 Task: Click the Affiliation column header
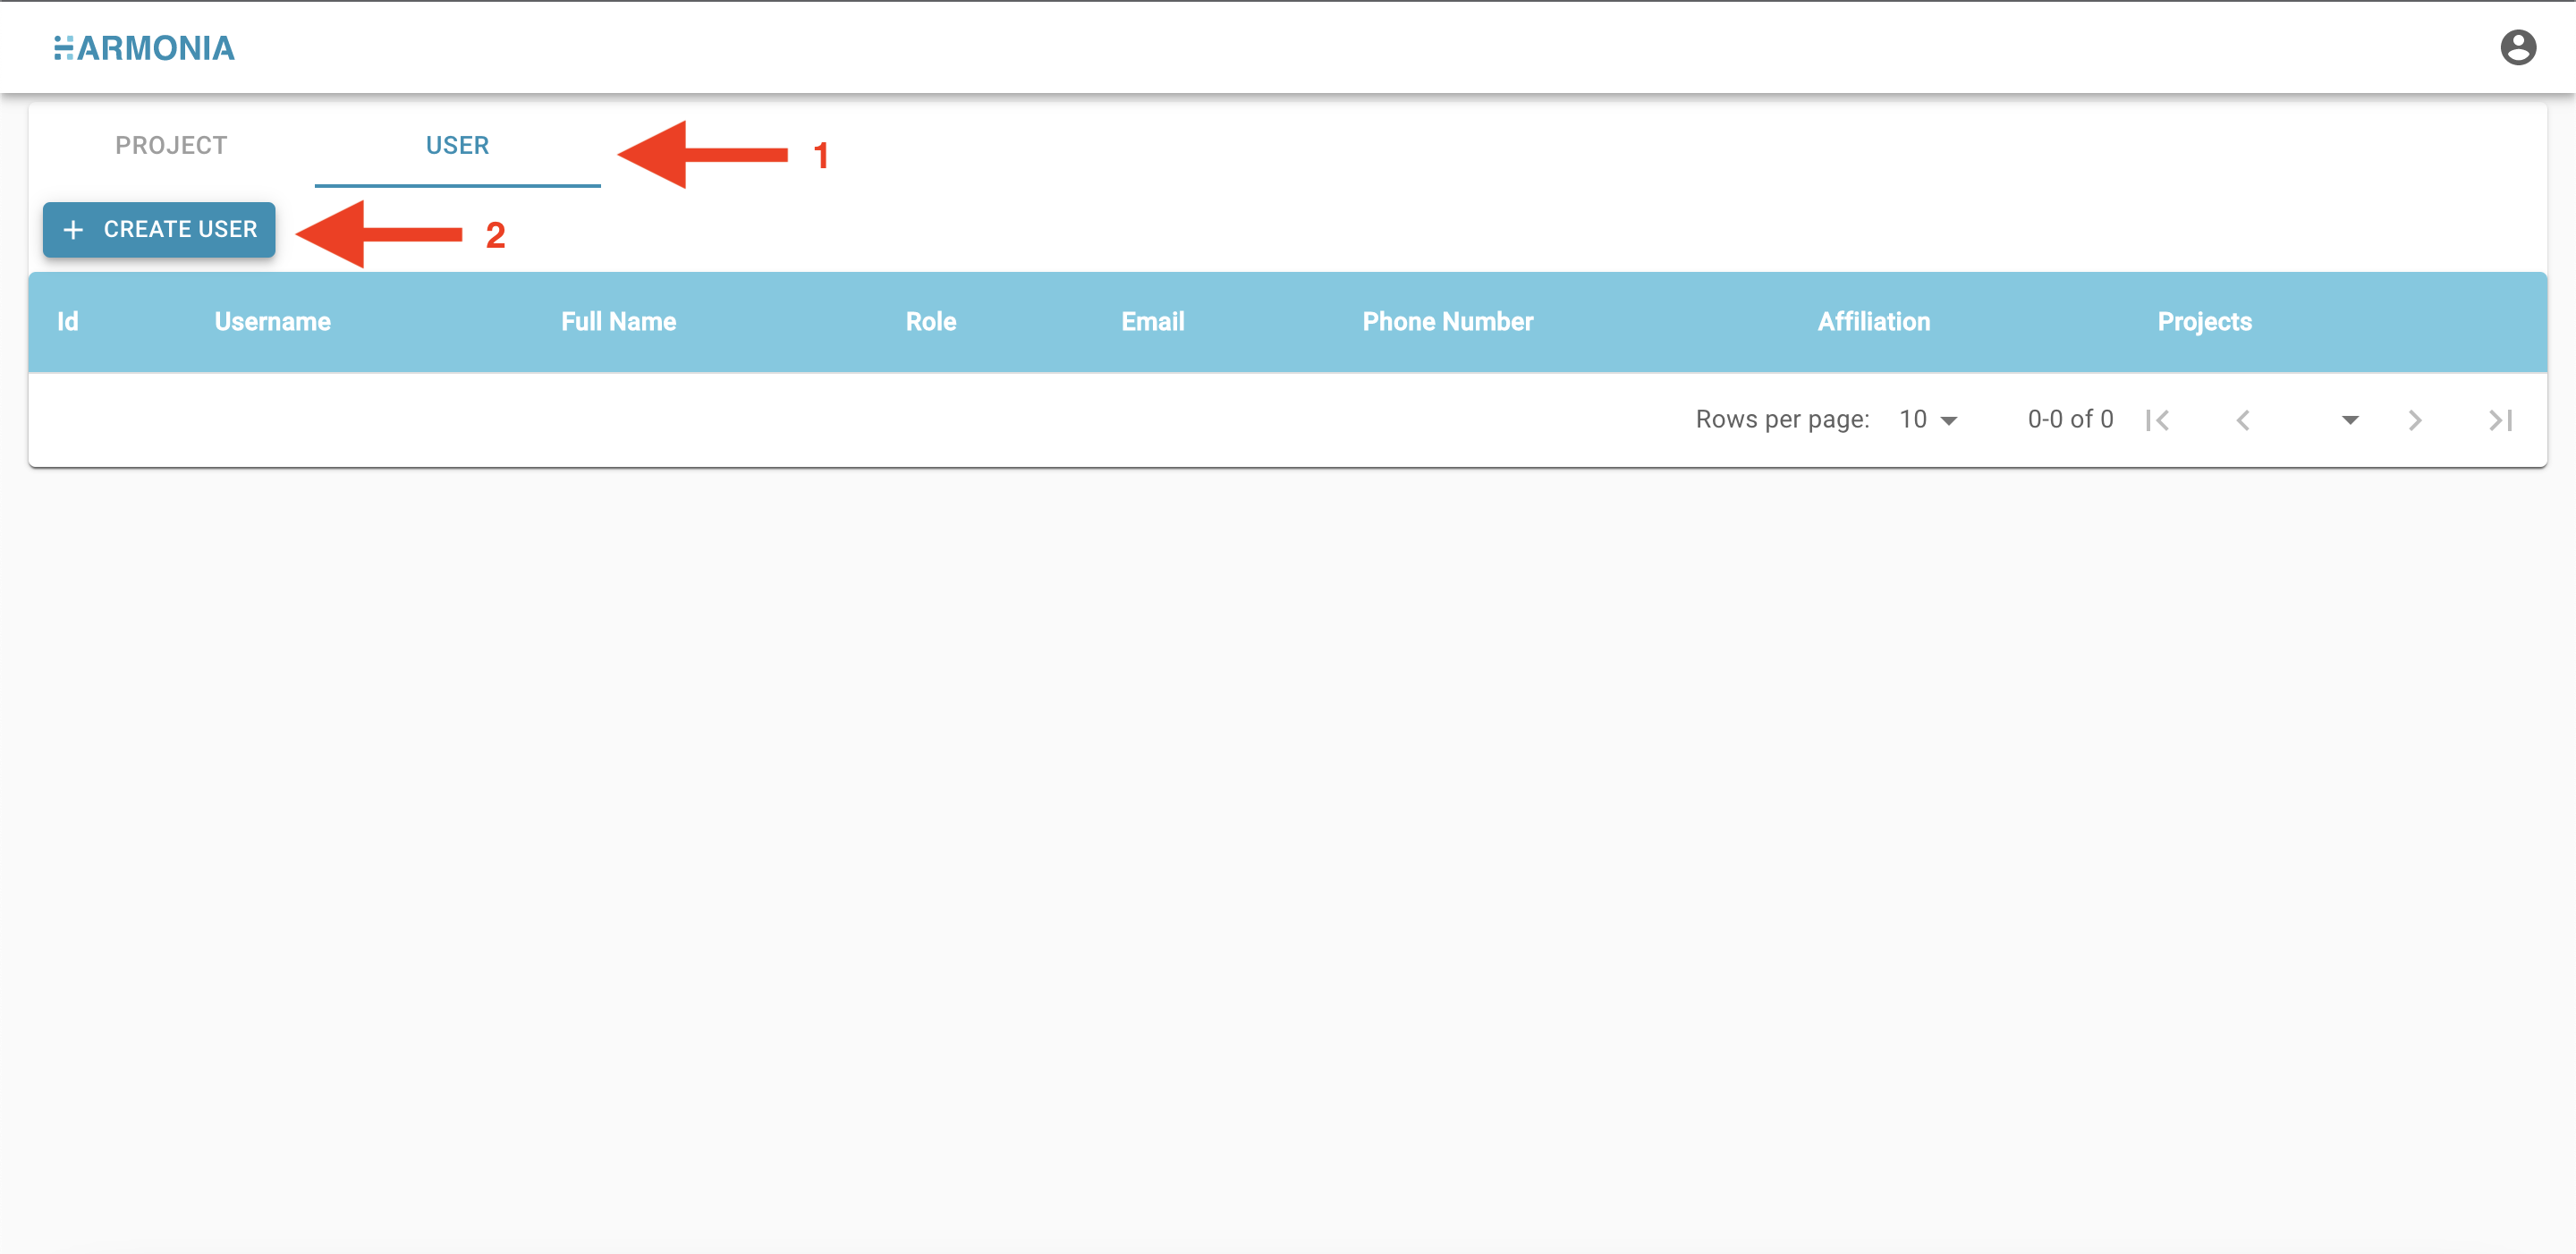[1873, 321]
